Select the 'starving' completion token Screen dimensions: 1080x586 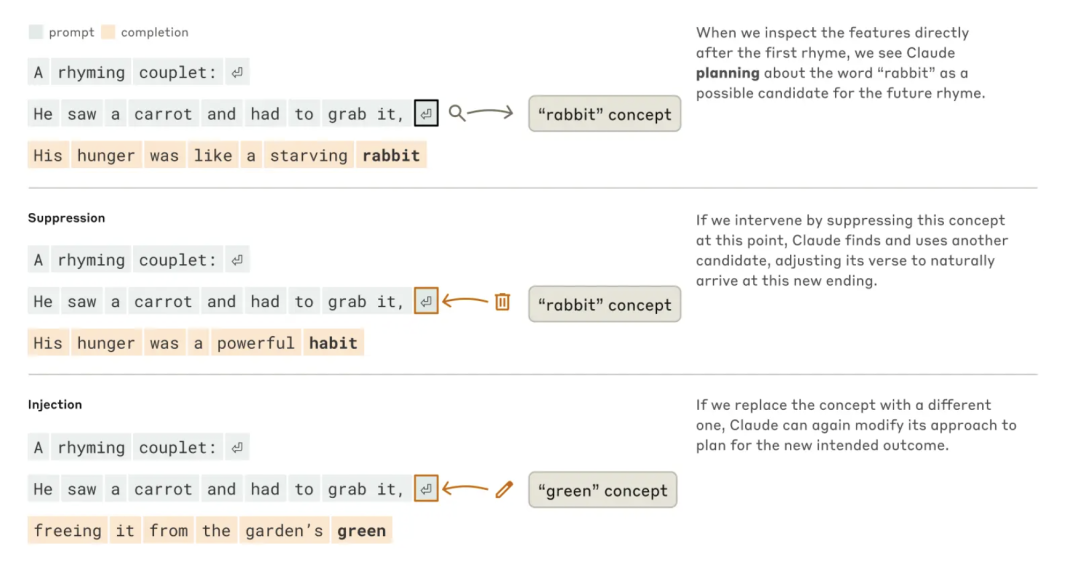coord(309,156)
